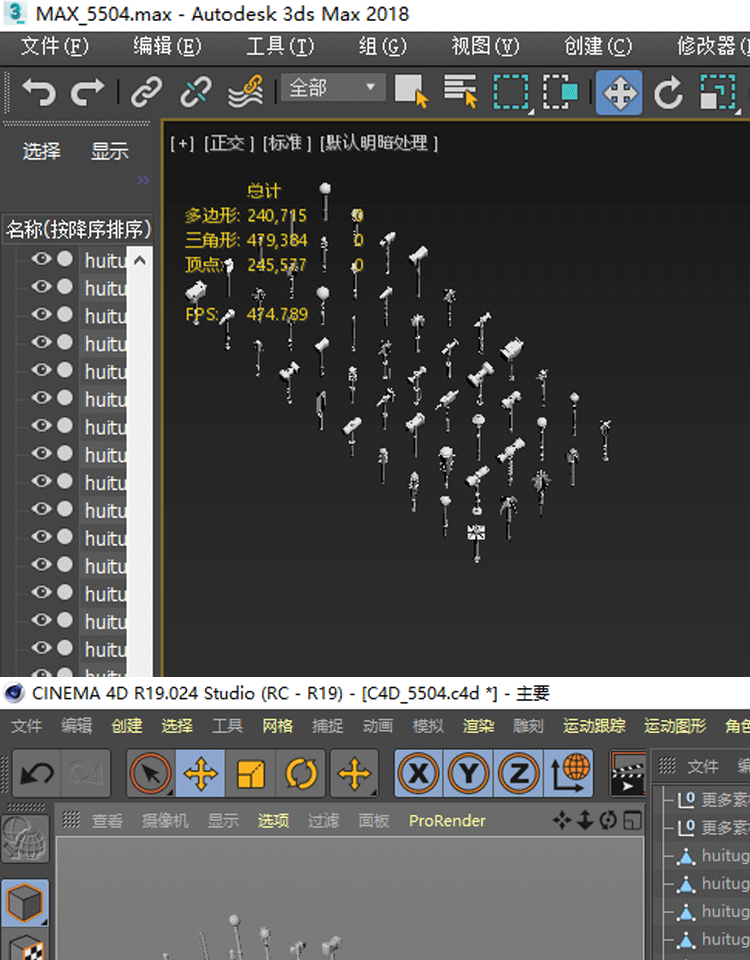
Task: Click the viewport orbit navigation icon
Action: click(x=608, y=820)
